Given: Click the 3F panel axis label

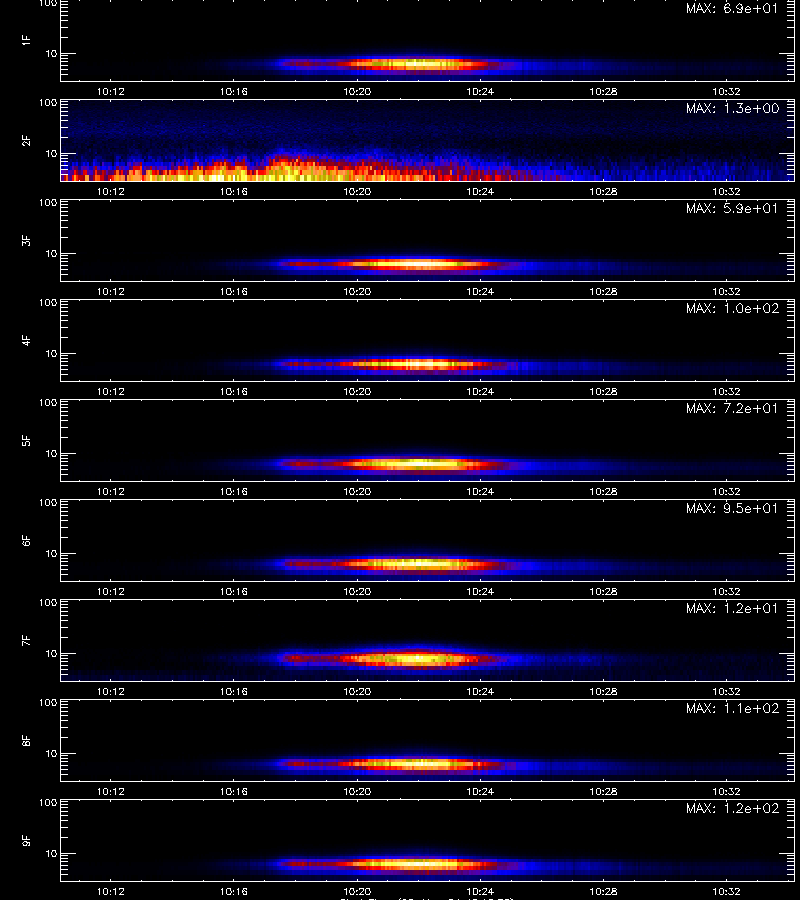Looking at the screenshot, I should [x=26, y=240].
